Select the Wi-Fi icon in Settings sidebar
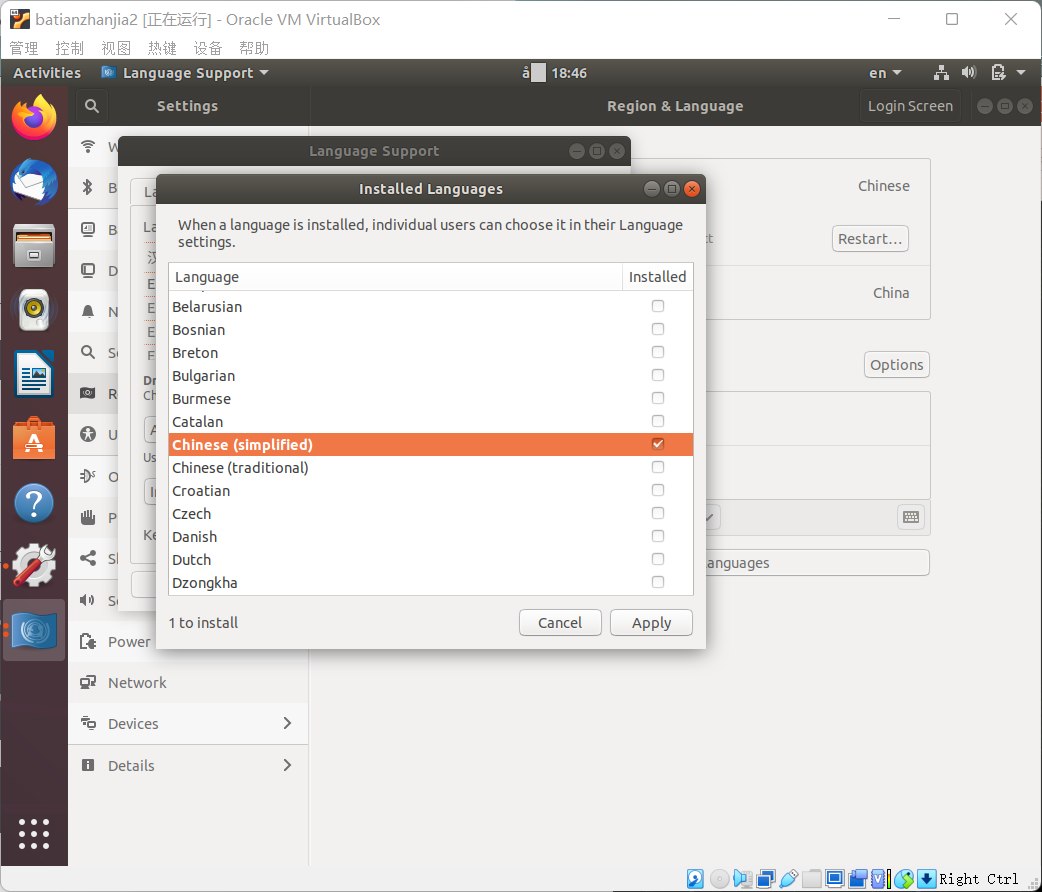The height and width of the screenshot is (892, 1042). [x=88, y=146]
